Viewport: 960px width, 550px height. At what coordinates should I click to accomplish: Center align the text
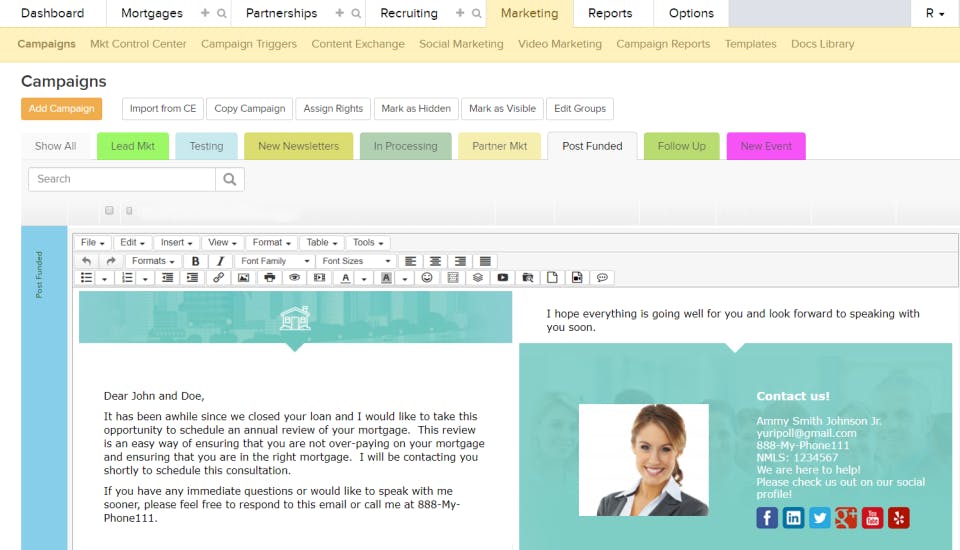[435, 261]
